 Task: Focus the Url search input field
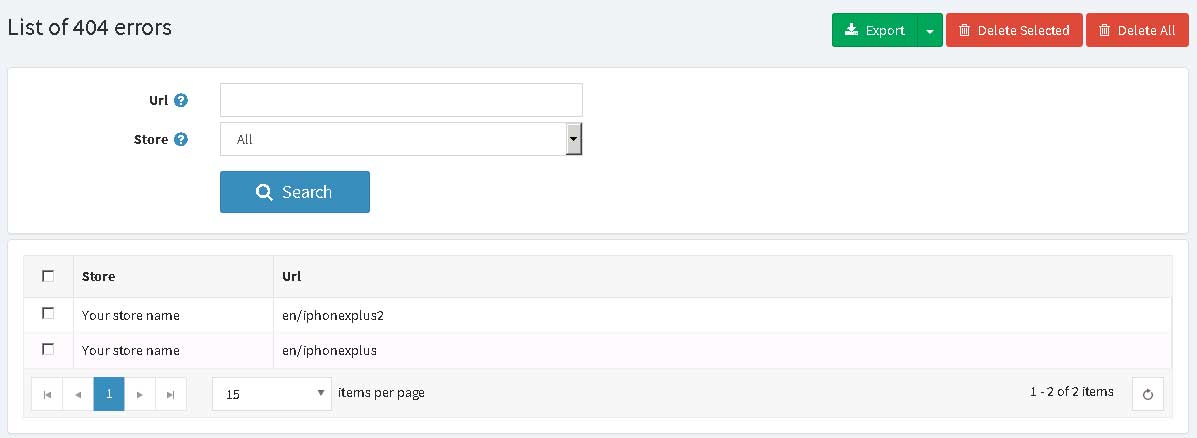click(402, 100)
